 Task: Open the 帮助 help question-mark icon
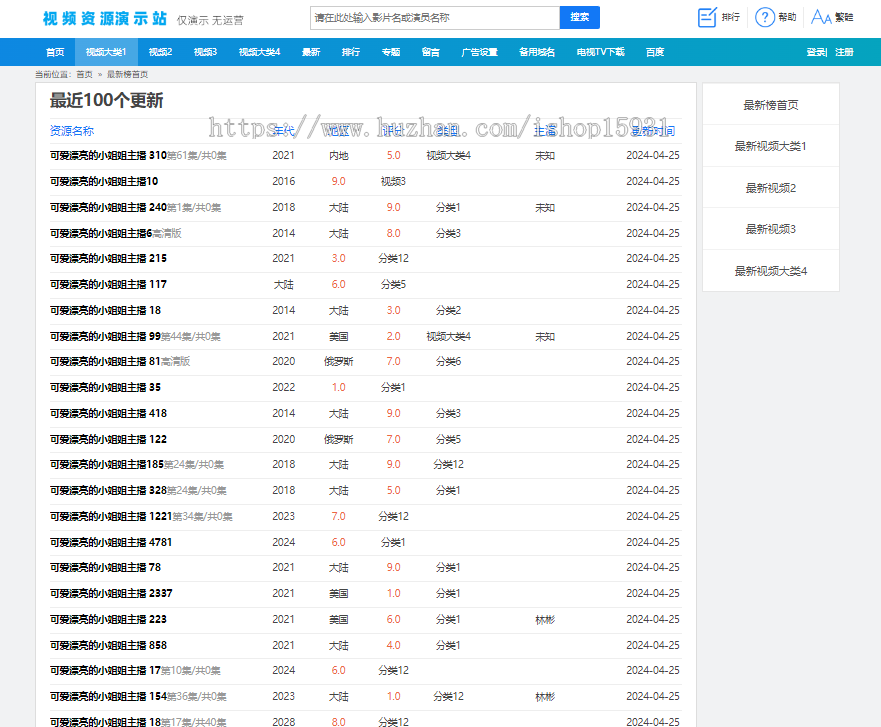pyautogui.click(x=765, y=17)
